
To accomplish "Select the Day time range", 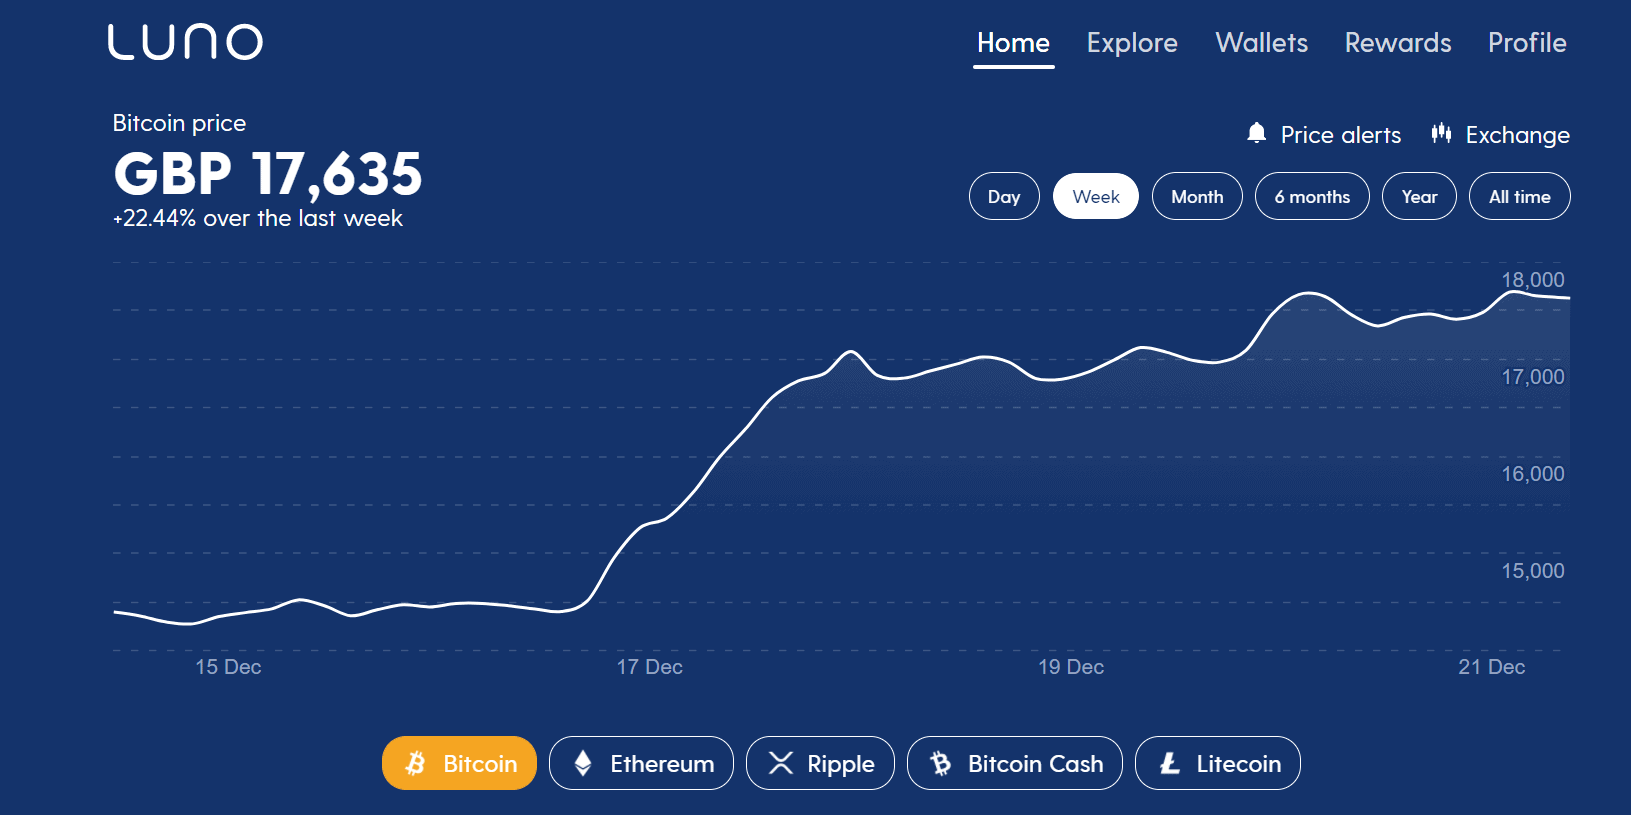I will coord(1004,196).
